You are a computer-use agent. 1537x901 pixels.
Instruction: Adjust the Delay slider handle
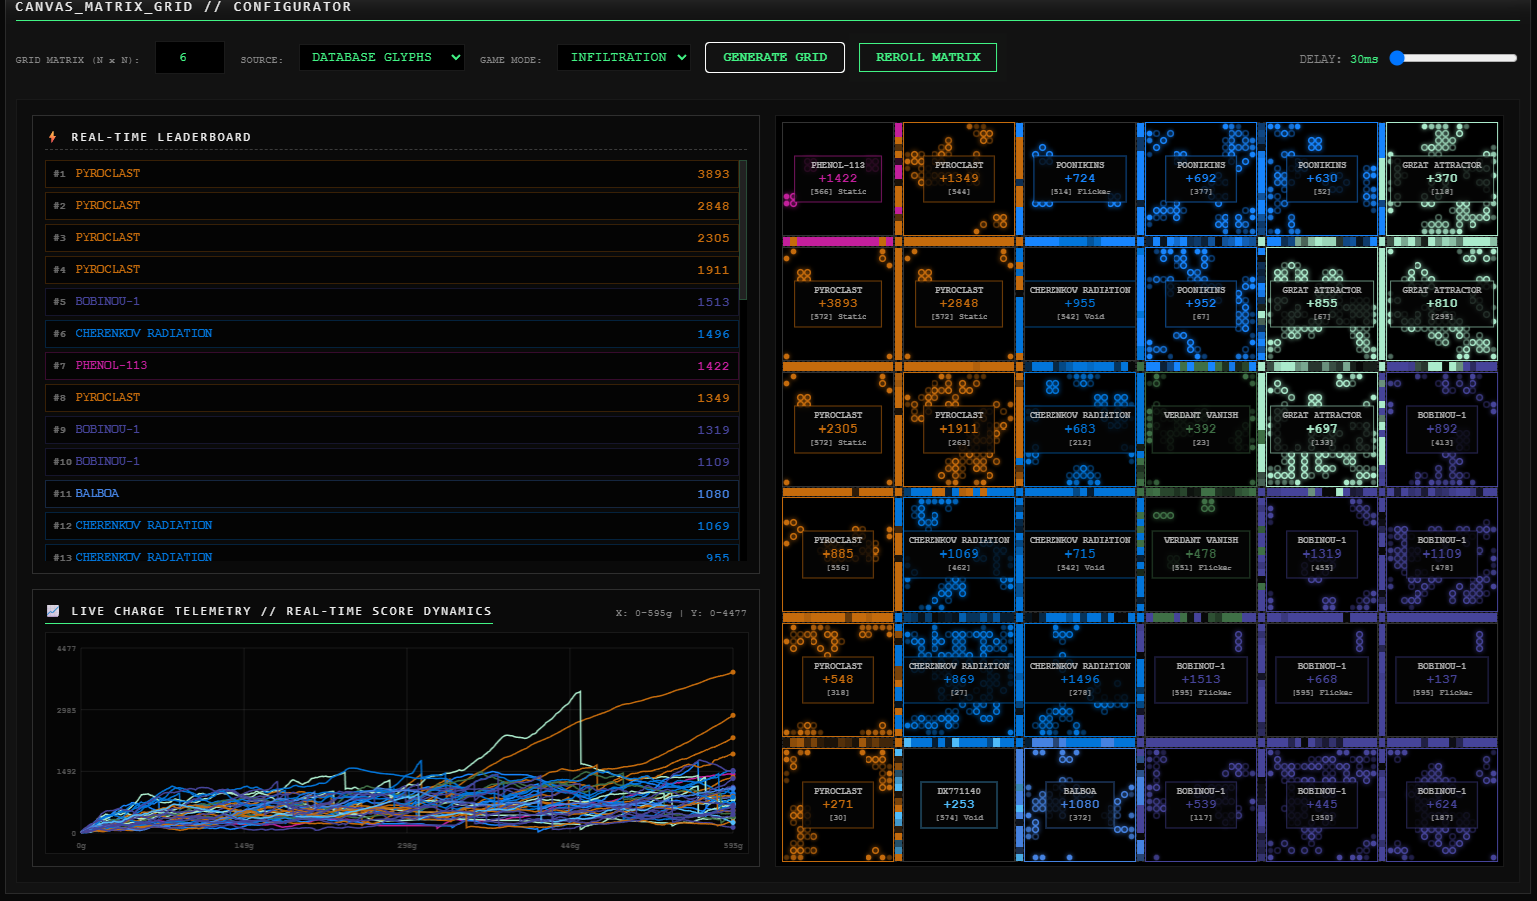(1398, 58)
